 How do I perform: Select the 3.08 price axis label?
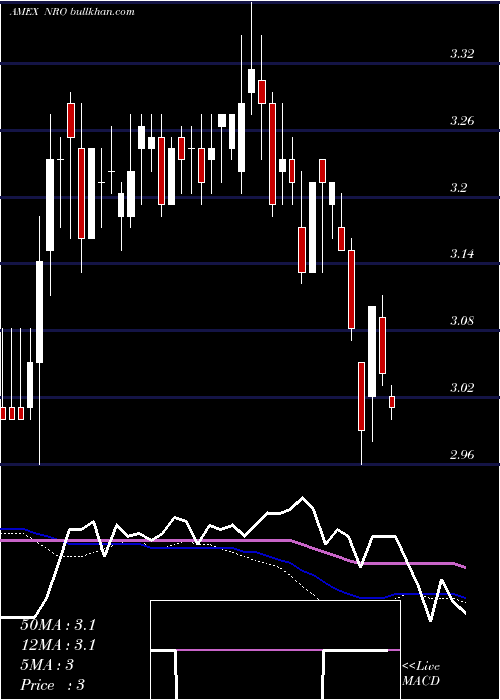(x=462, y=321)
